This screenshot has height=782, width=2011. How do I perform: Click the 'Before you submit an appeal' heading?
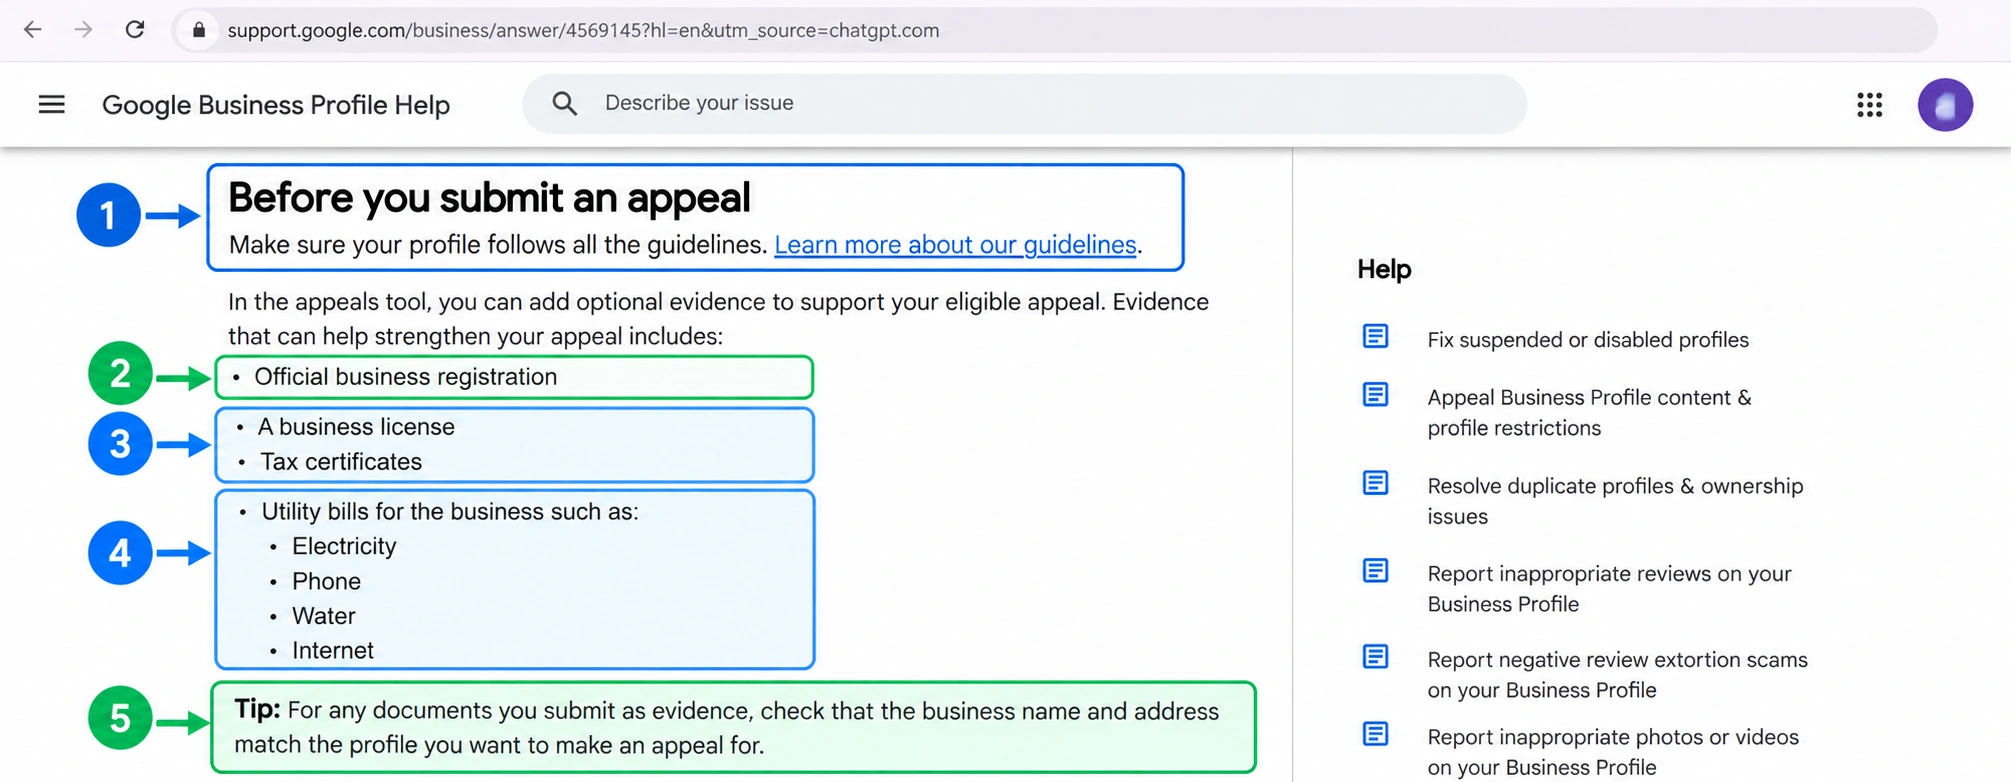489,198
